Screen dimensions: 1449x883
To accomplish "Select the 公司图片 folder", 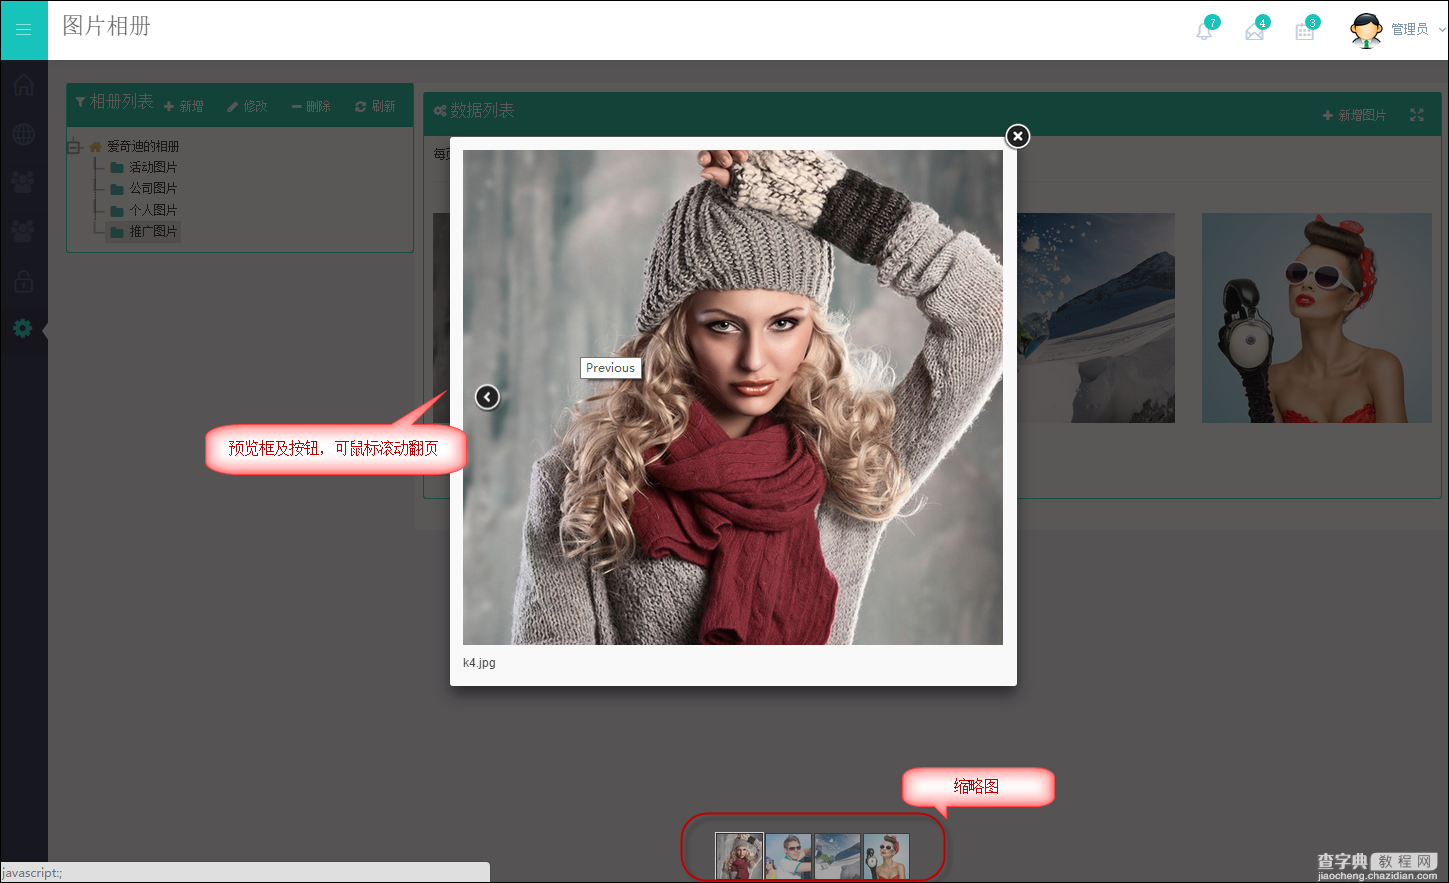I will click(x=153, y=188).
